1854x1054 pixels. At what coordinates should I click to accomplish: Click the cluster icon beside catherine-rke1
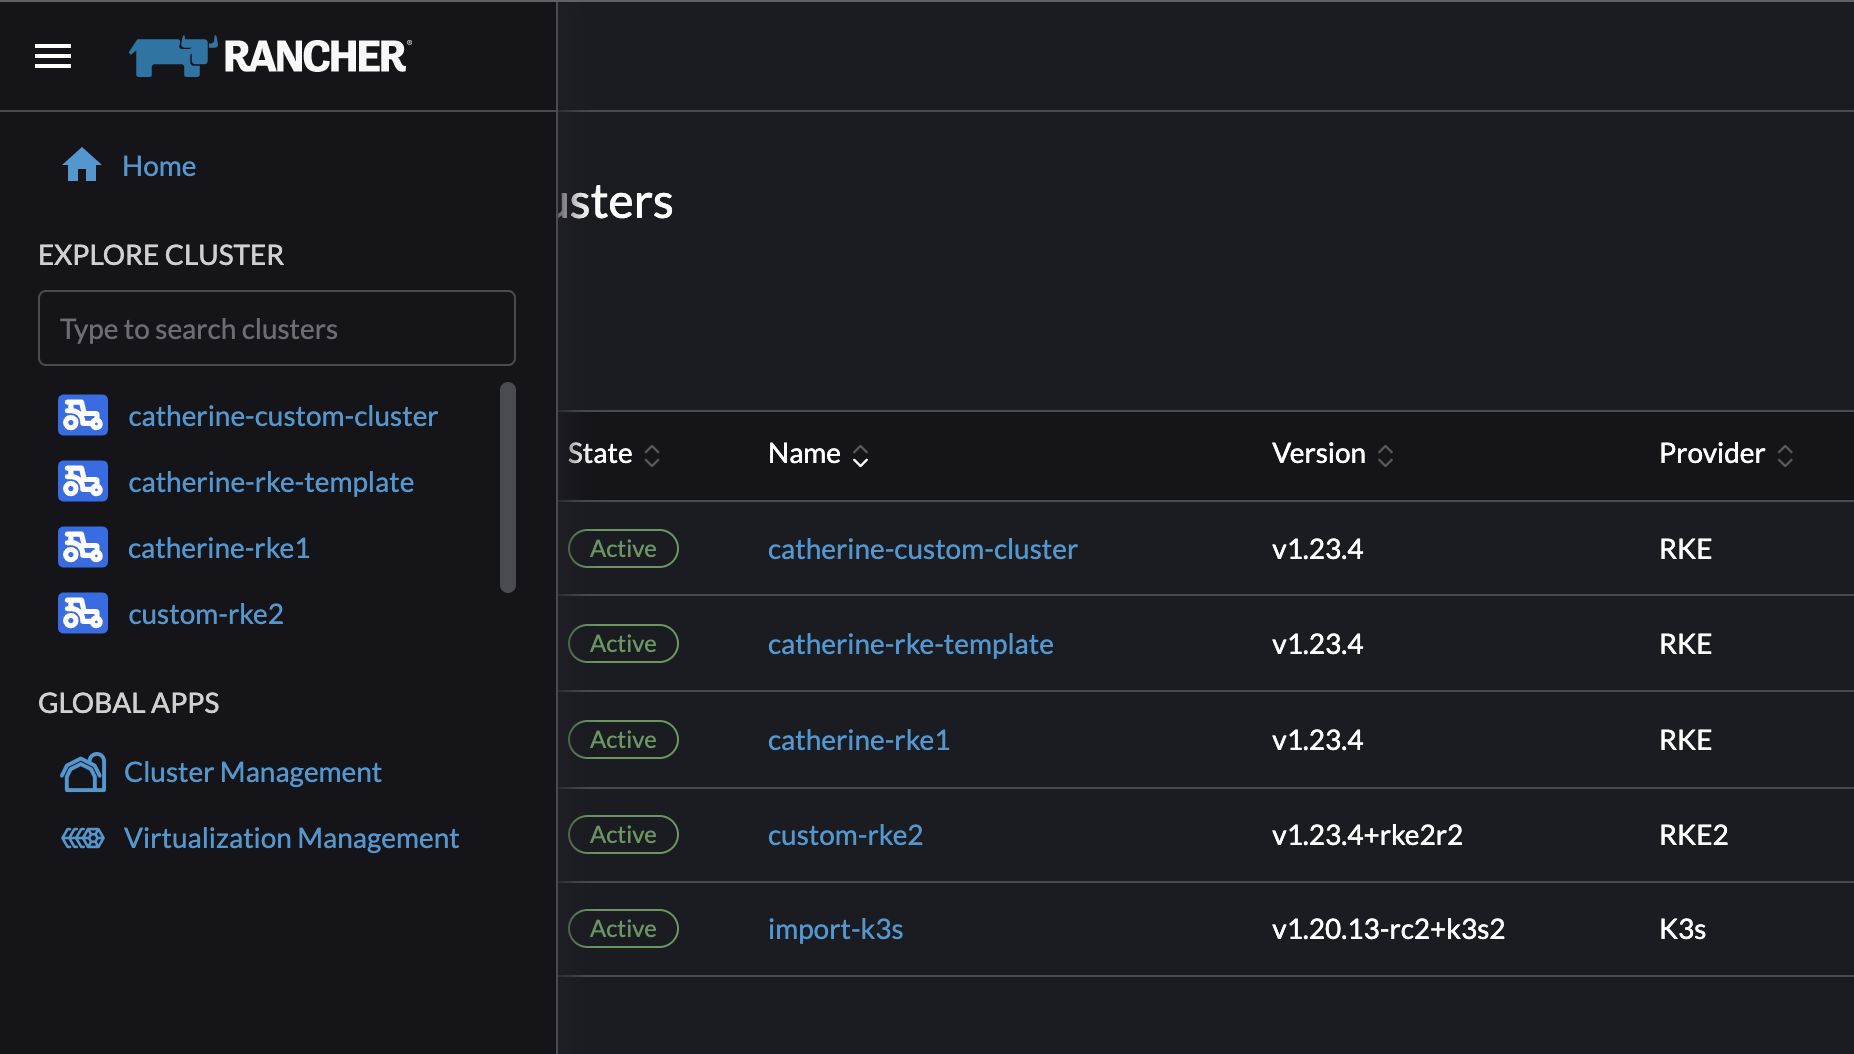point(83,547)
